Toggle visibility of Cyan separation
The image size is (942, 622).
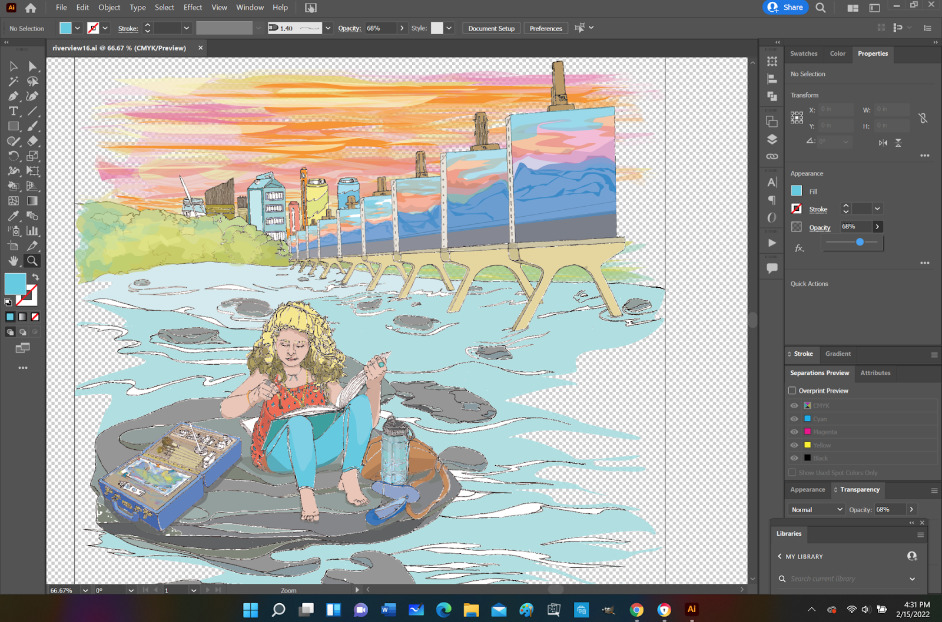795,419
